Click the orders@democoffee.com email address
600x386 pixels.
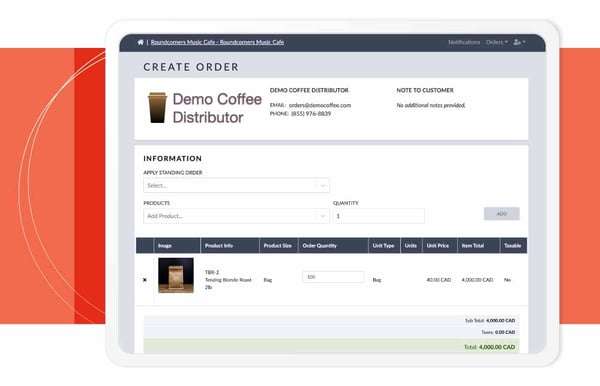pyautogui.click(x=320, y=105)
